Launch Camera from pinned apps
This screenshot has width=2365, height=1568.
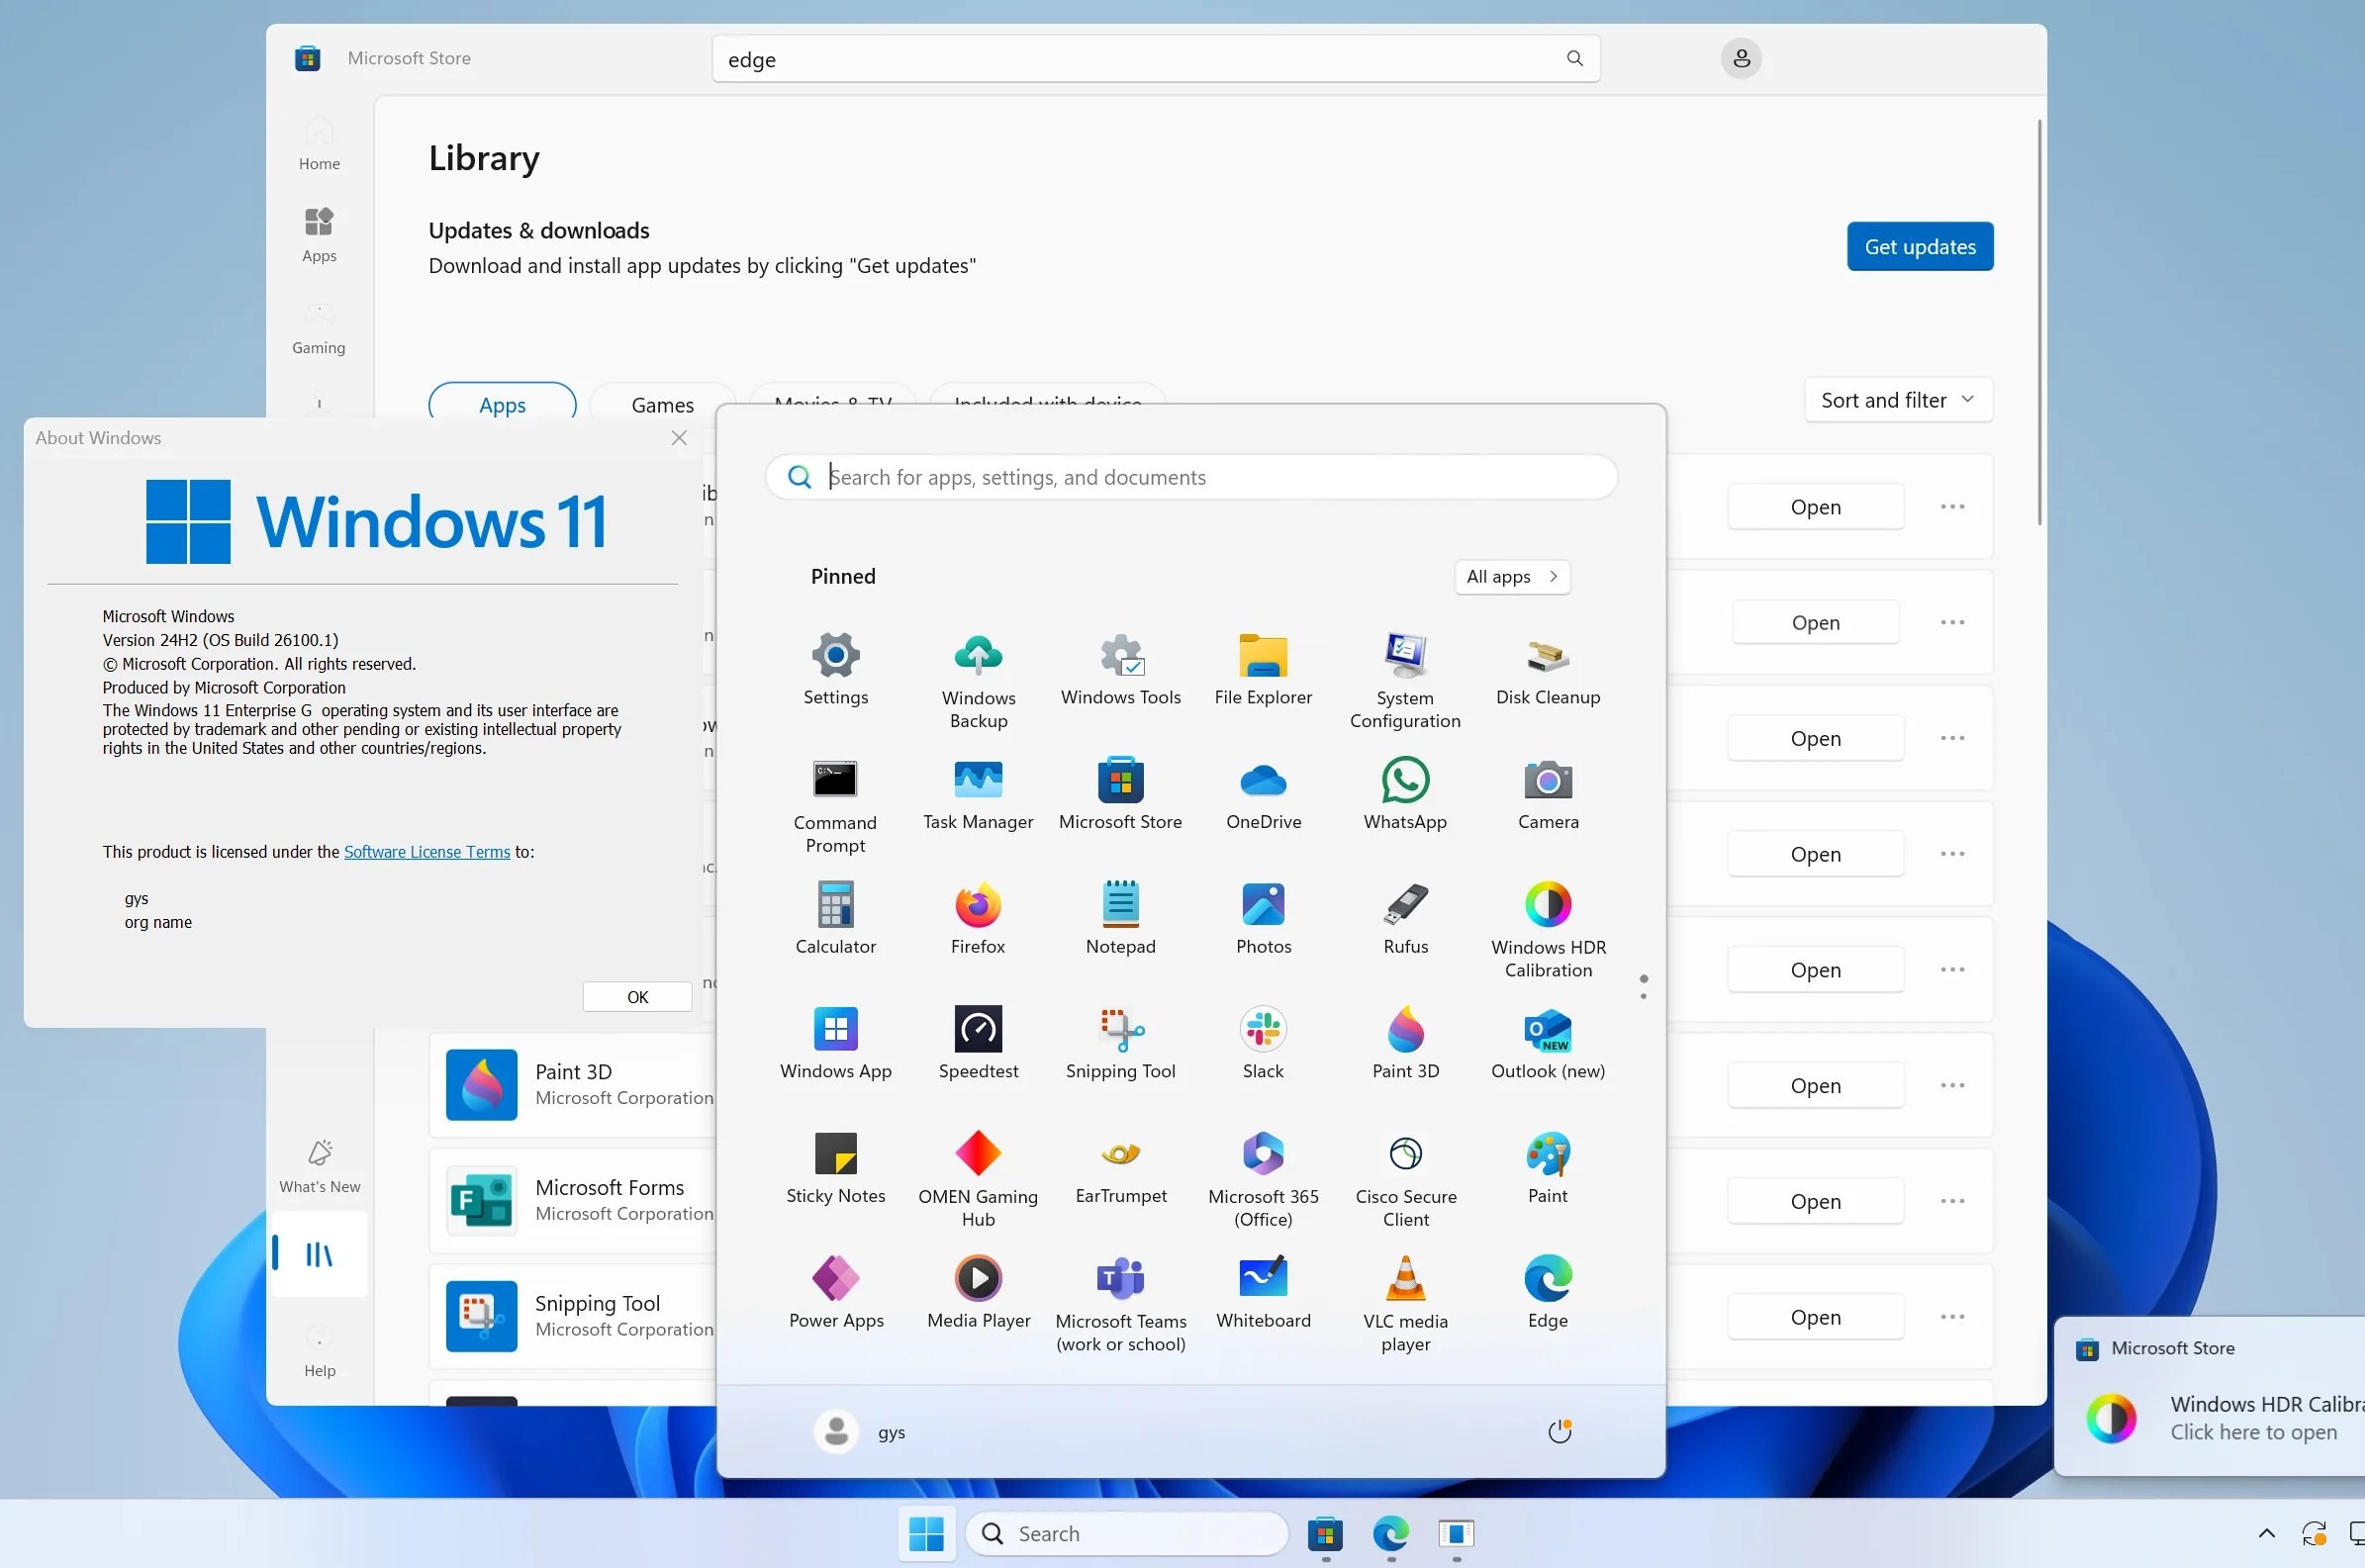coord(1548,794)
